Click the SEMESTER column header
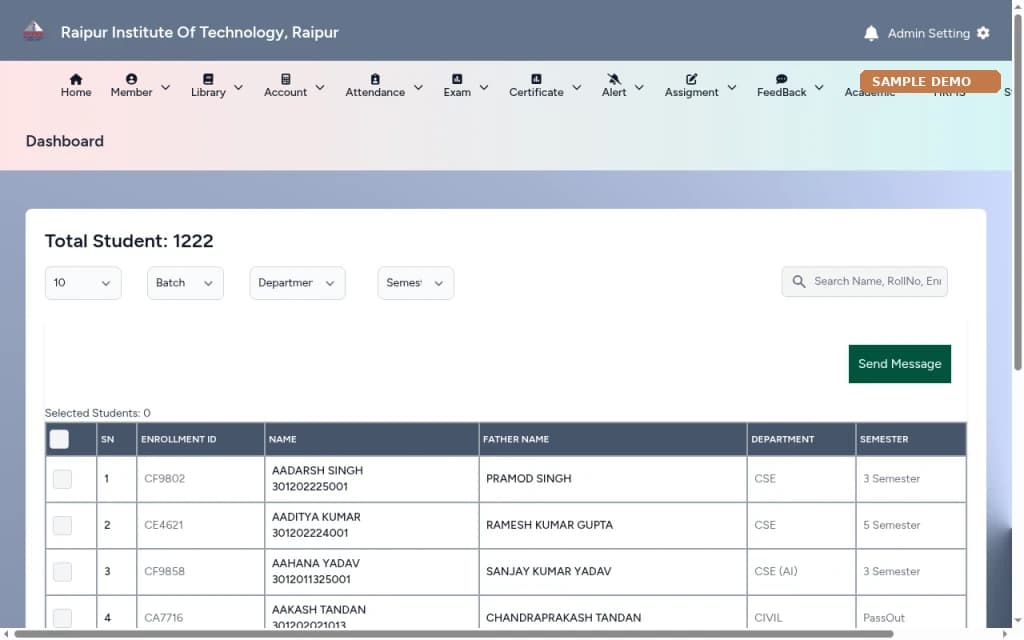 coord(884,440)
